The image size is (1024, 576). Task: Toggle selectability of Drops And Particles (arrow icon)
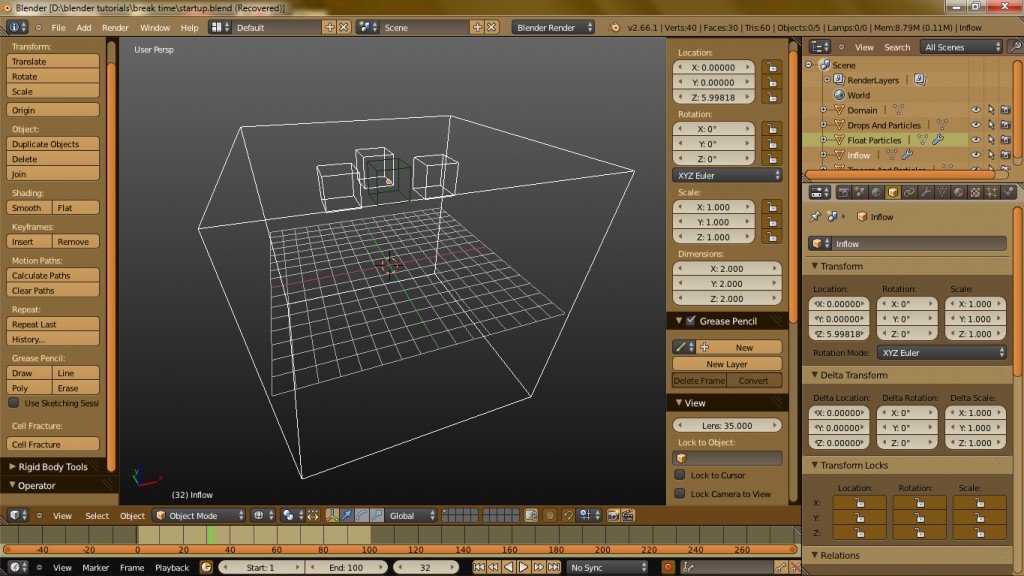coord(991,125)
